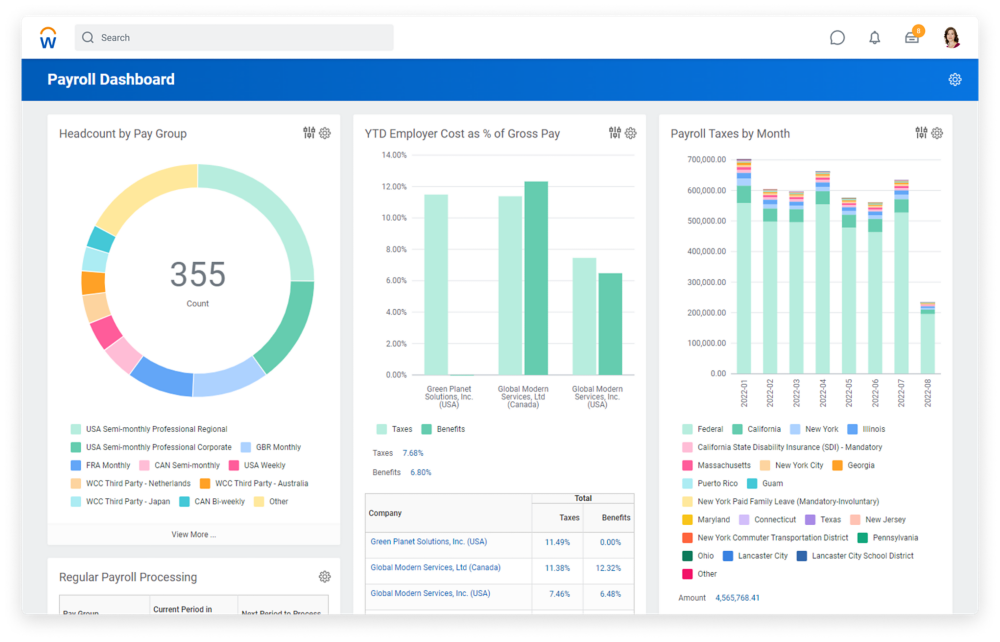Click the magnifier icon in search bar

88,38
